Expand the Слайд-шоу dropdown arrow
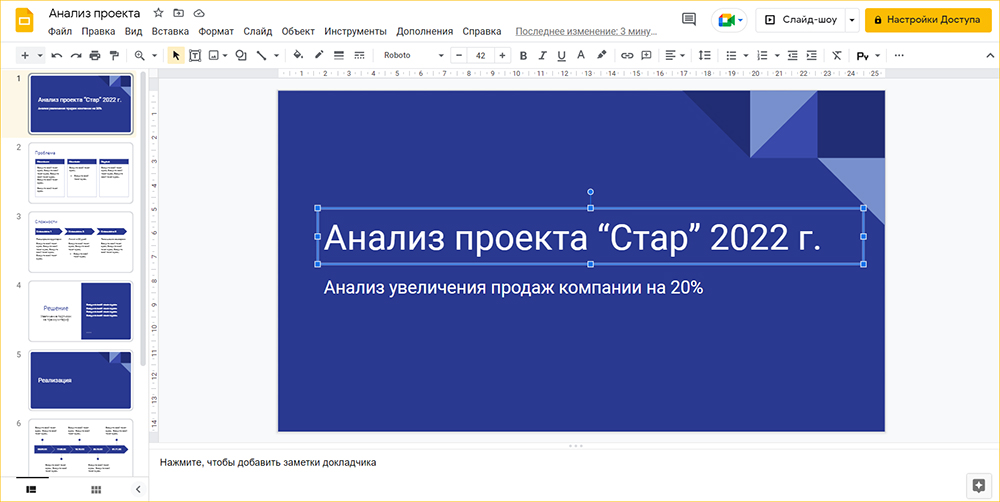Viewport: 1000px width, 502px height. [852, 20]
